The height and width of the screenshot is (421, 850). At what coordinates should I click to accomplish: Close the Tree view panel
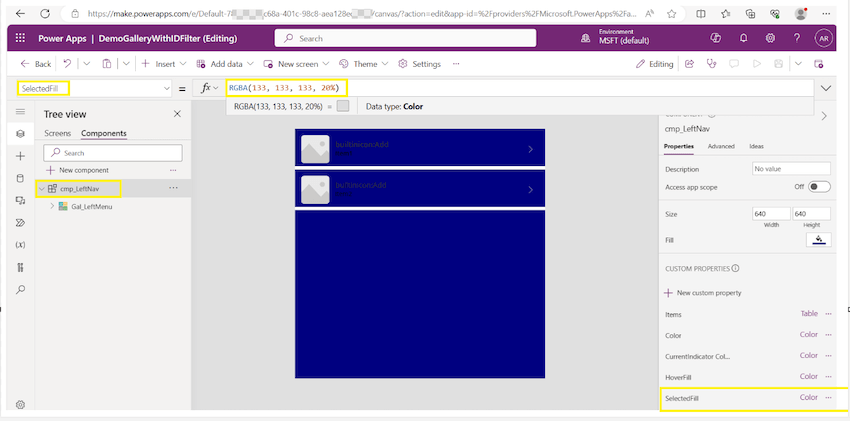tap(177, 114)
